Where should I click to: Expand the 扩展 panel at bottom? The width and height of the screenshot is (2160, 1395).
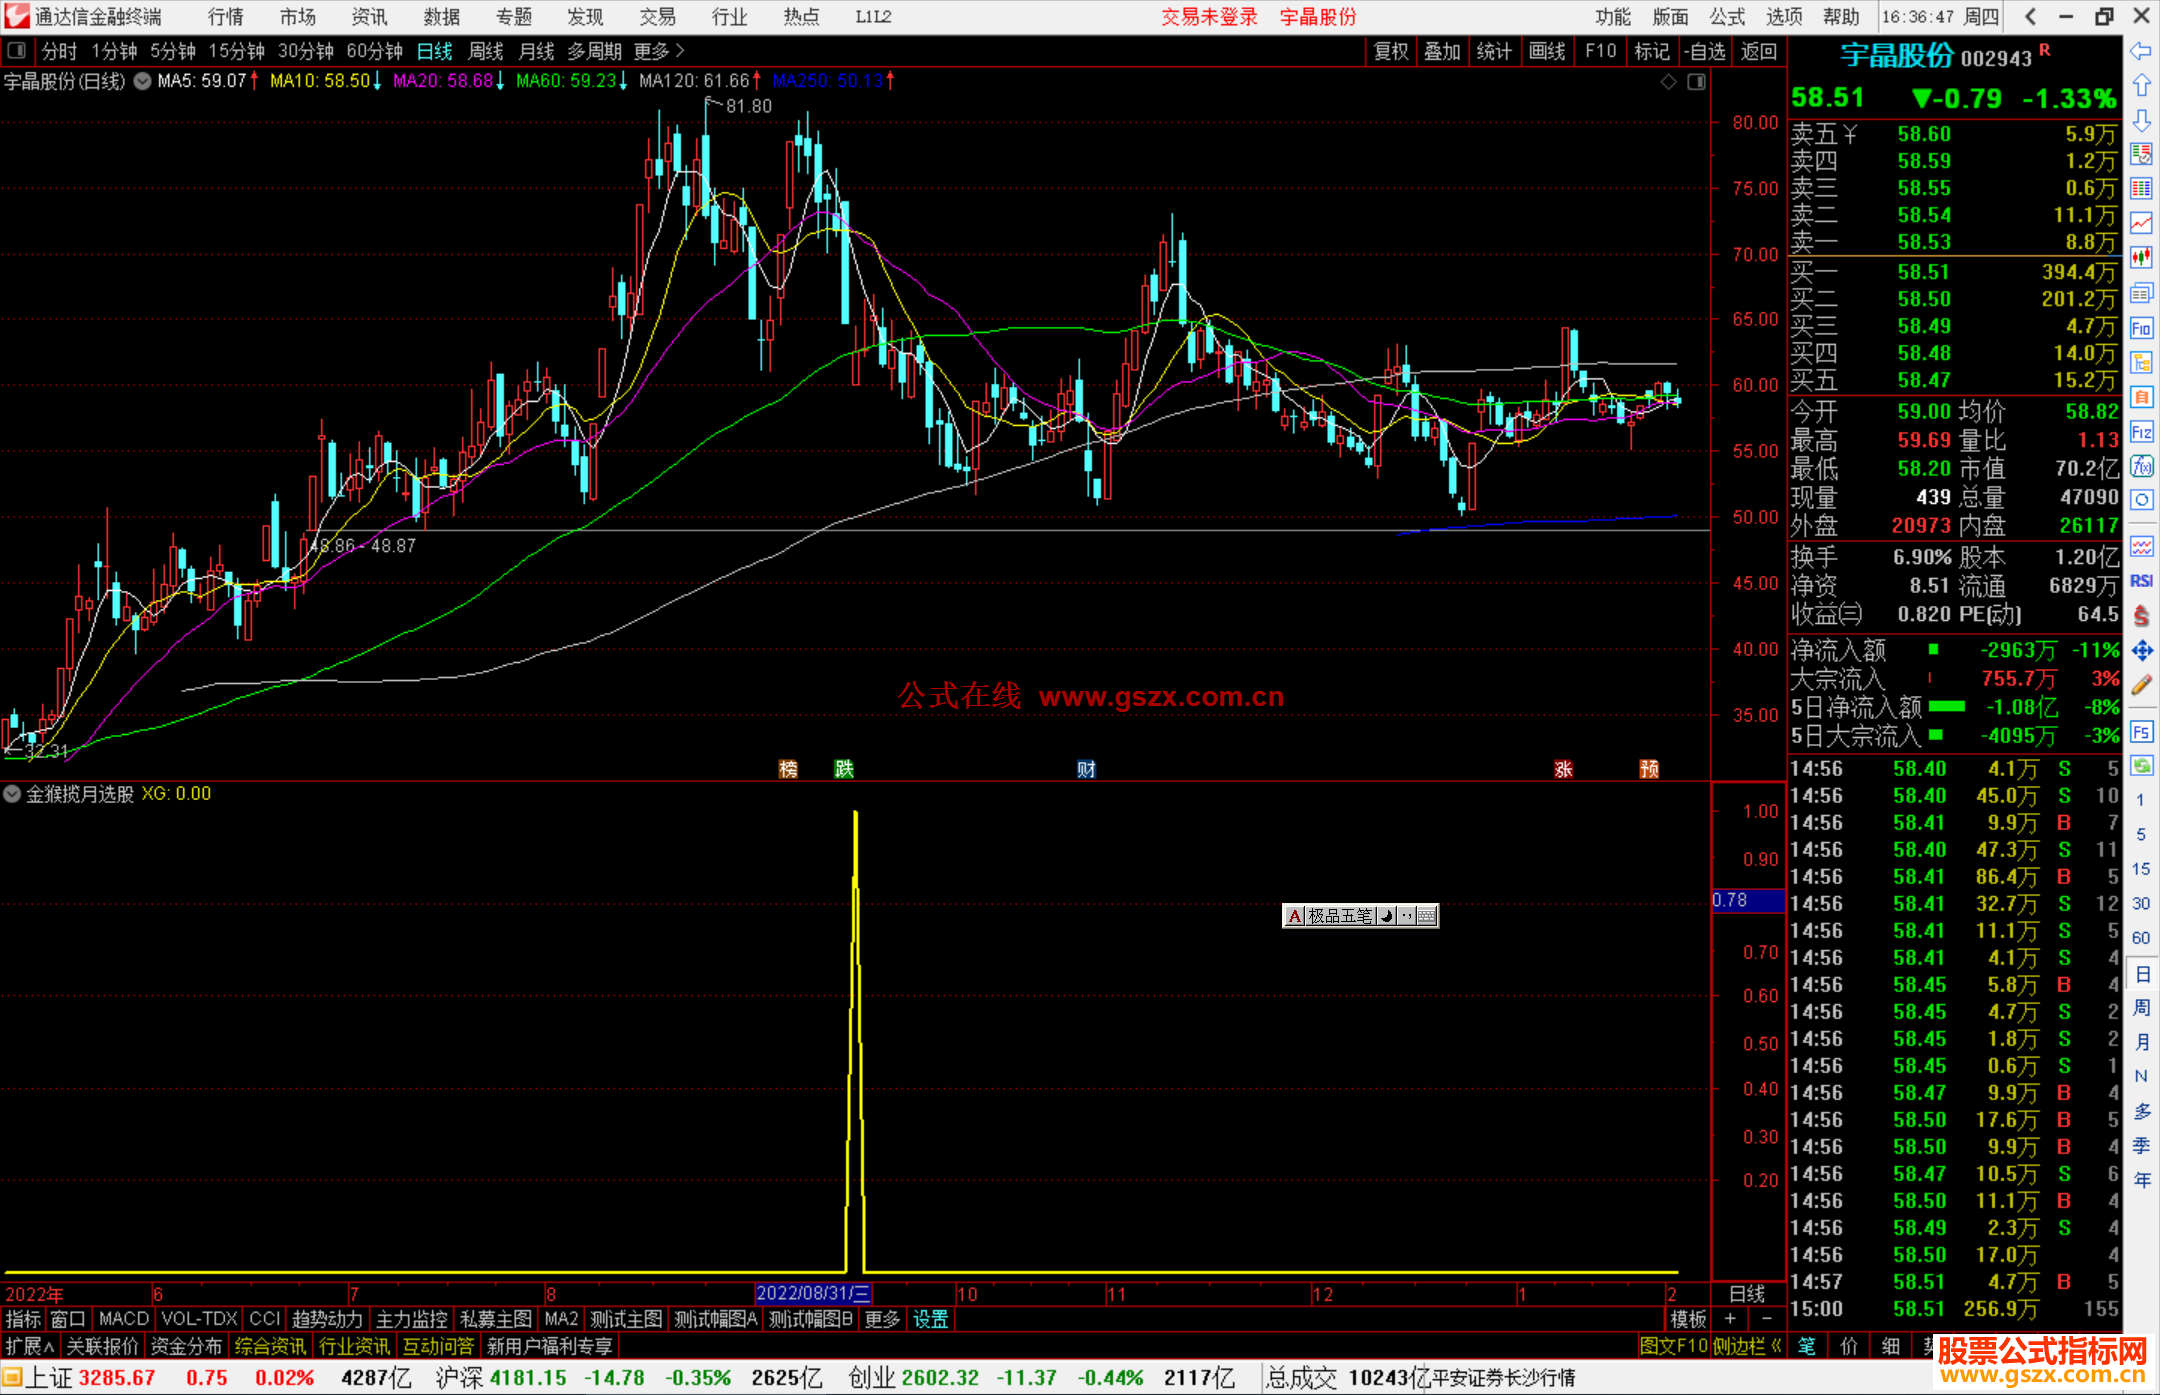pyautogui.click(x=29, y=1346)
